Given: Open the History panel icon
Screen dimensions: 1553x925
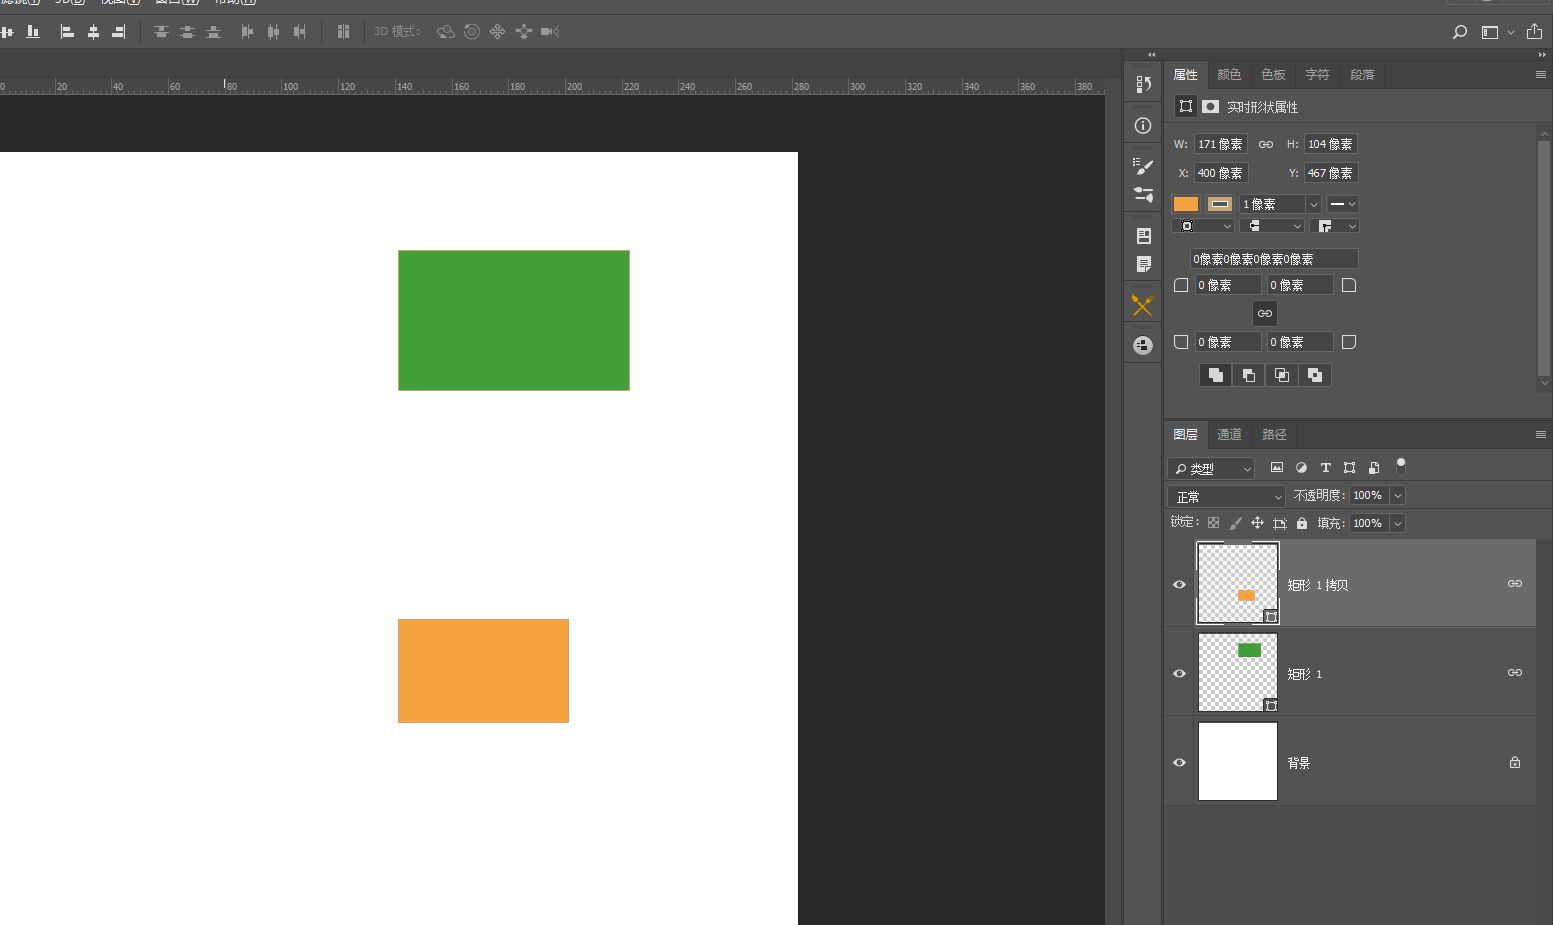Looking at the screenshot, I should (1143, 84).
